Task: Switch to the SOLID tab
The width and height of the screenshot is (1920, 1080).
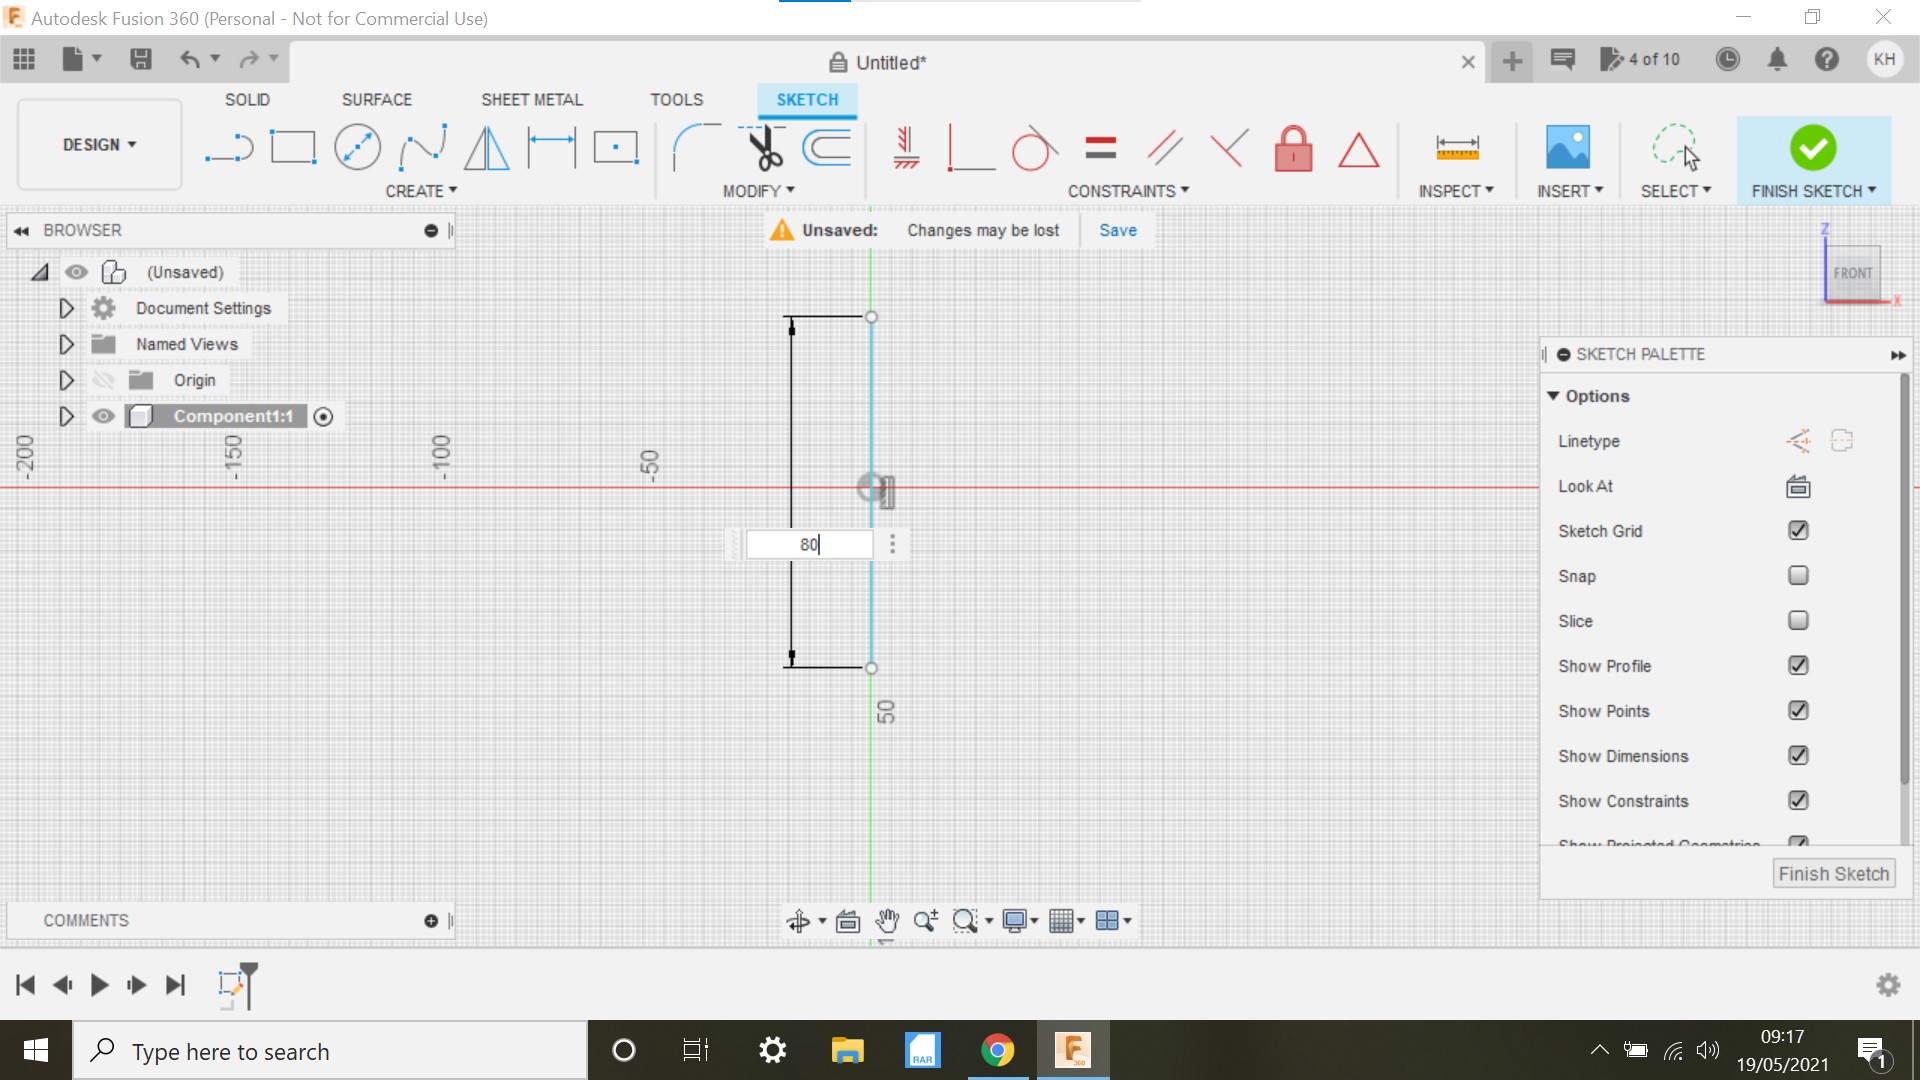Action: 247,99
